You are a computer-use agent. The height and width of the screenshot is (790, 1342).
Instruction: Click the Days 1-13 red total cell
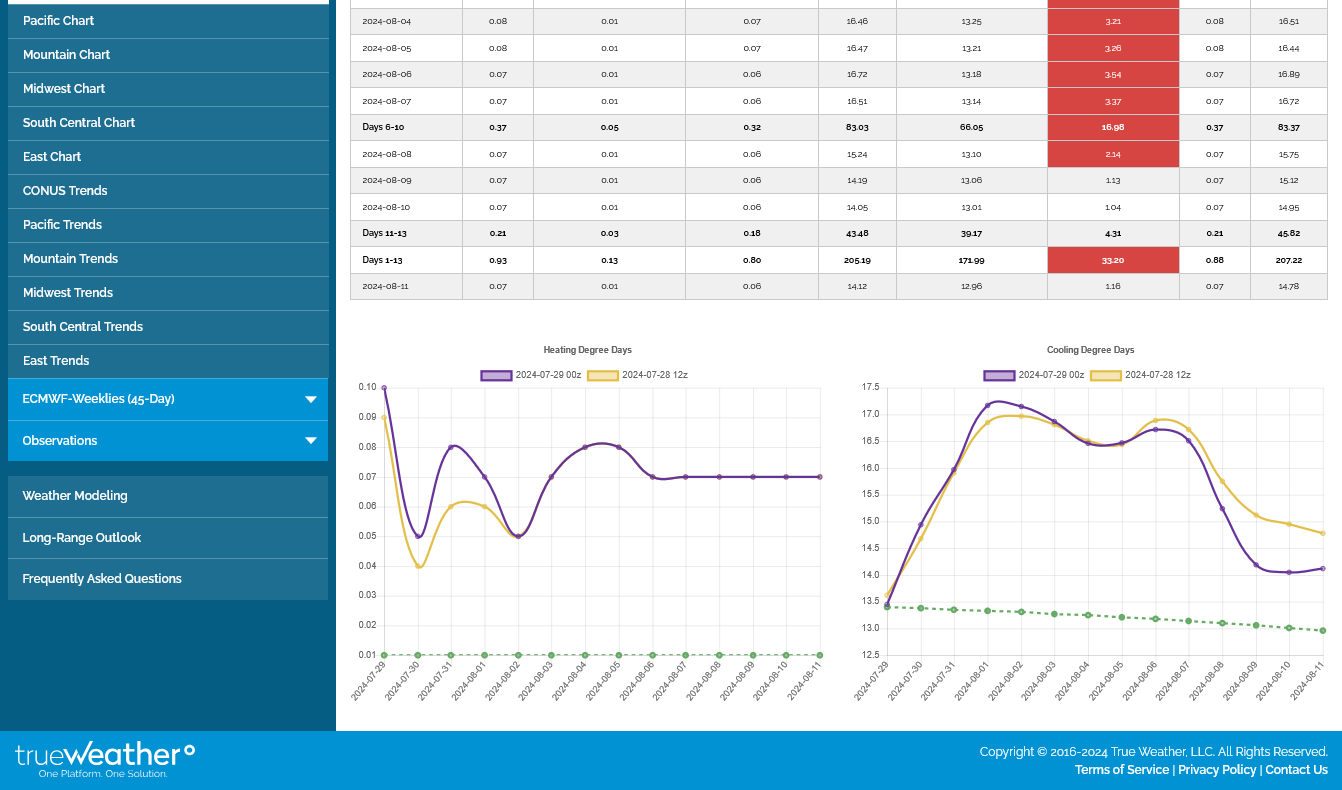tap(1113, 260)
